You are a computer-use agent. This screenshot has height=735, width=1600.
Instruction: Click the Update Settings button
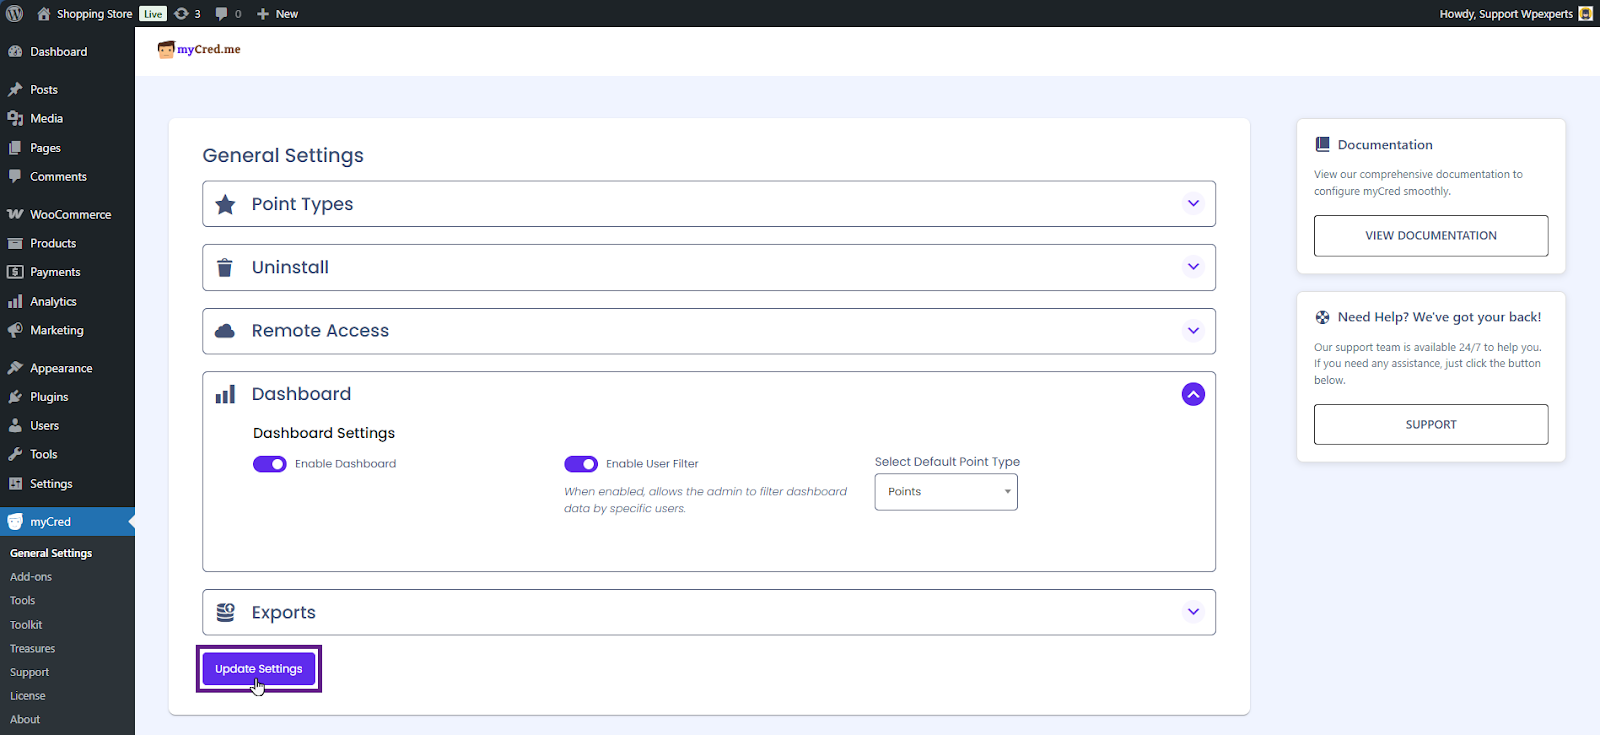click(x=259, y=669)
